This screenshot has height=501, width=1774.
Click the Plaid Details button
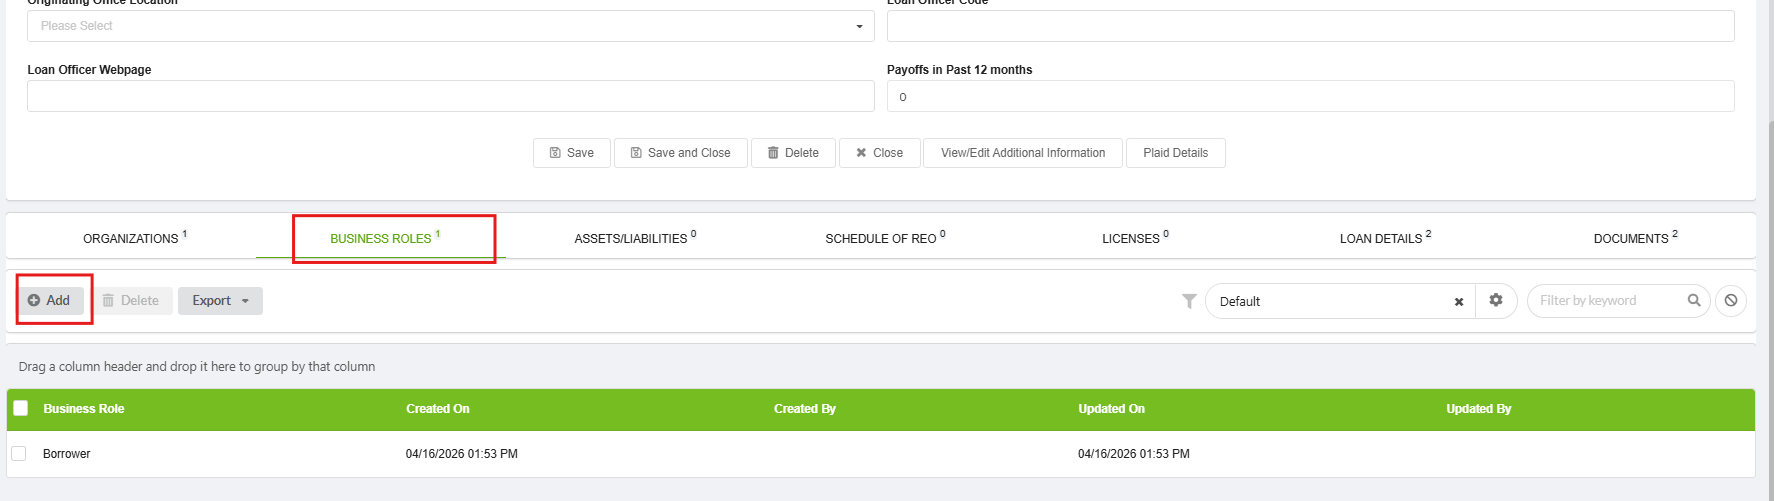[1176, 153]
